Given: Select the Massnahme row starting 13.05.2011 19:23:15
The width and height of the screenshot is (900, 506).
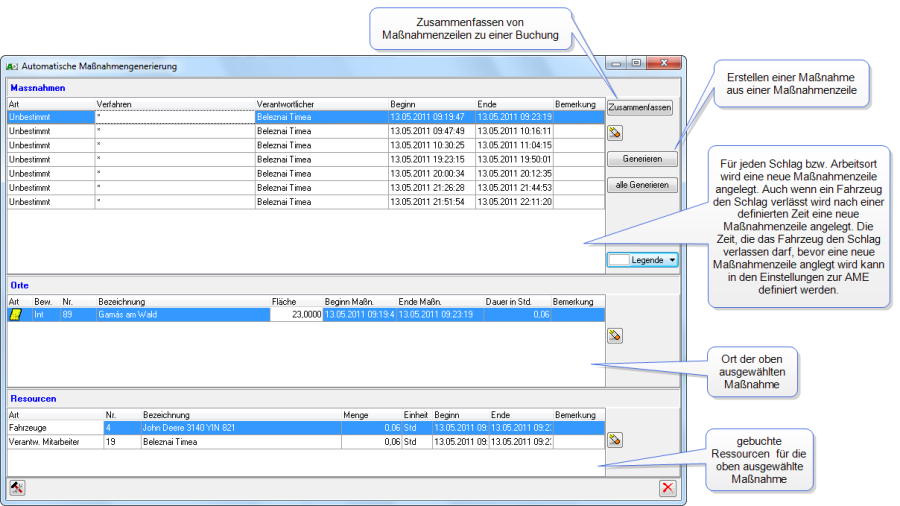Looking at the screenshot, I should click(x=300, y=159).
